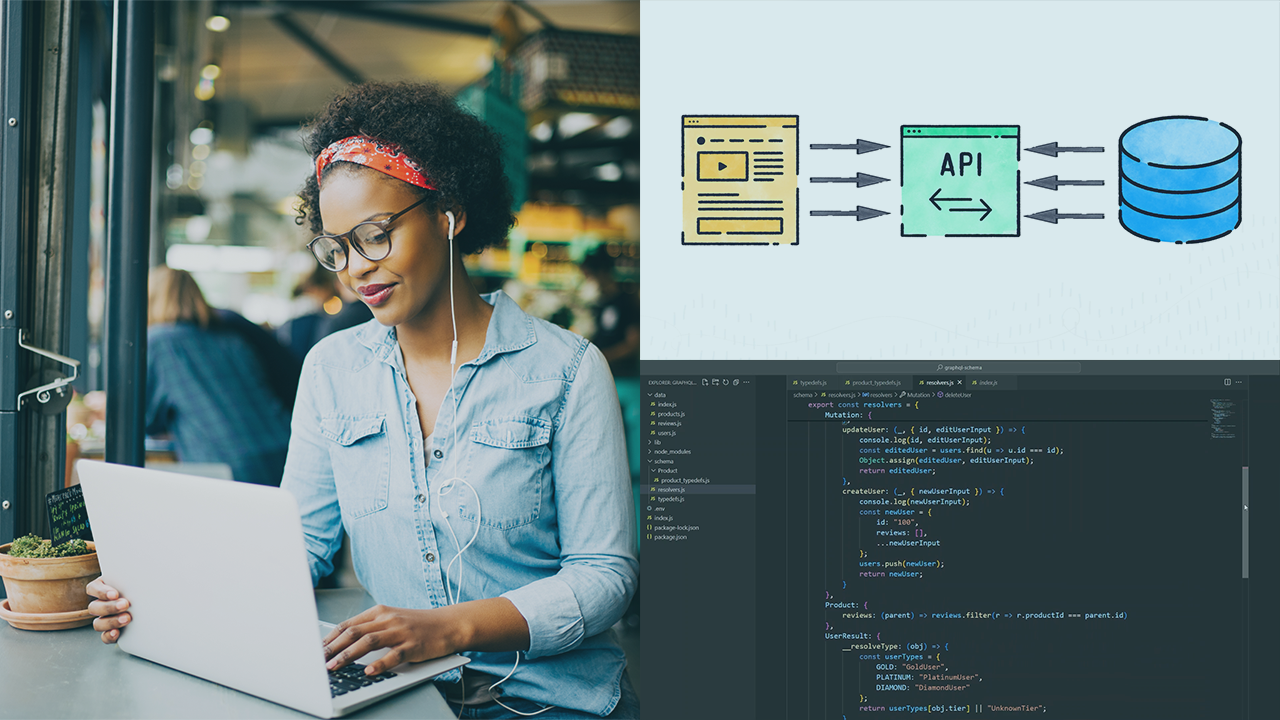Click the New File icon in Explorer

coord(705,382)
